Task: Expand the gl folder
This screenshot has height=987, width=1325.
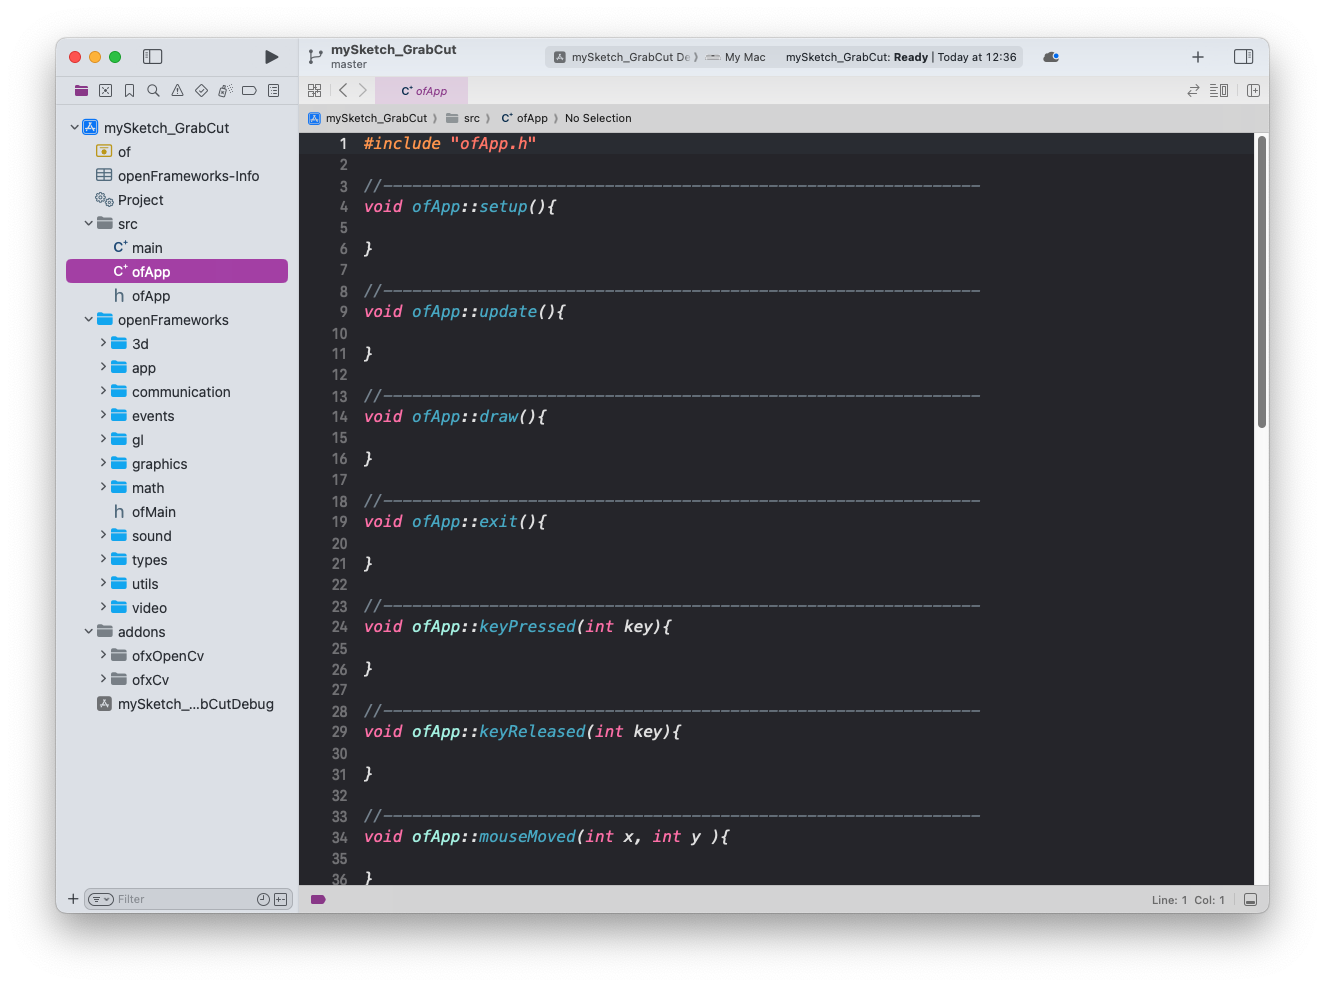Action: (103, 439)
